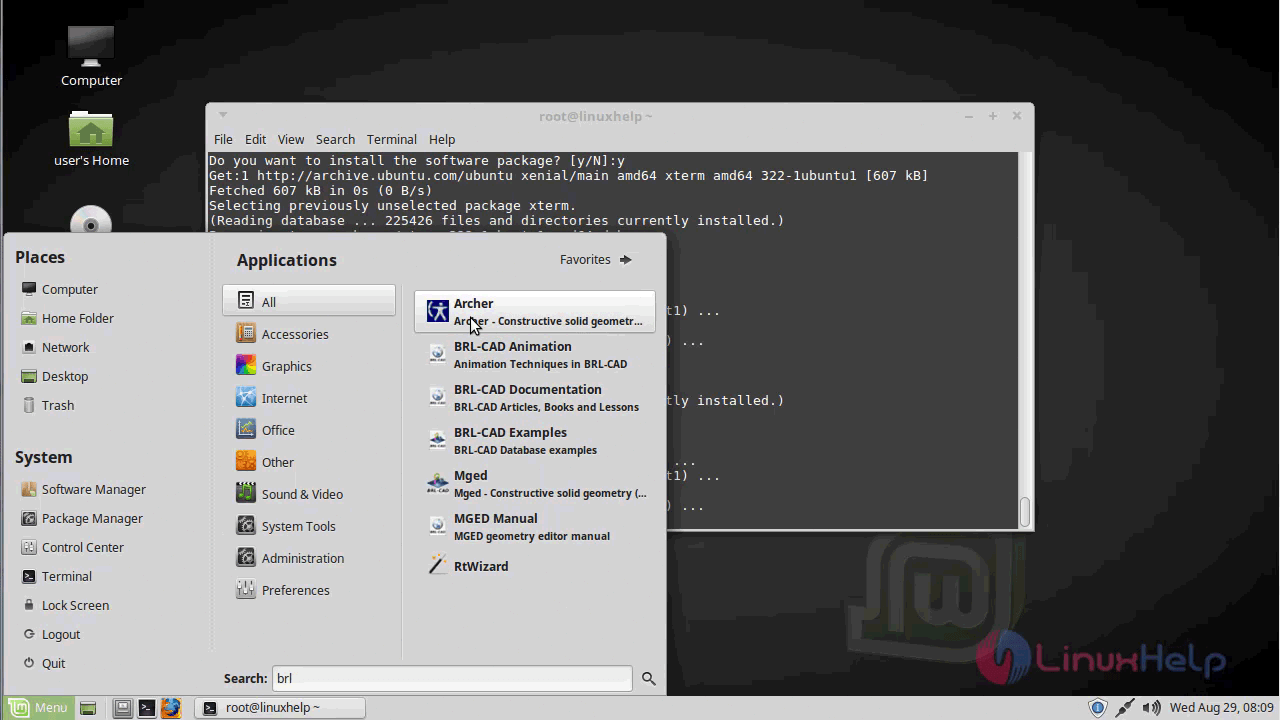Launch Archer from the application results
Image resolution: width=1280 pixels, height=720 pixels.
tap(534, 312)
